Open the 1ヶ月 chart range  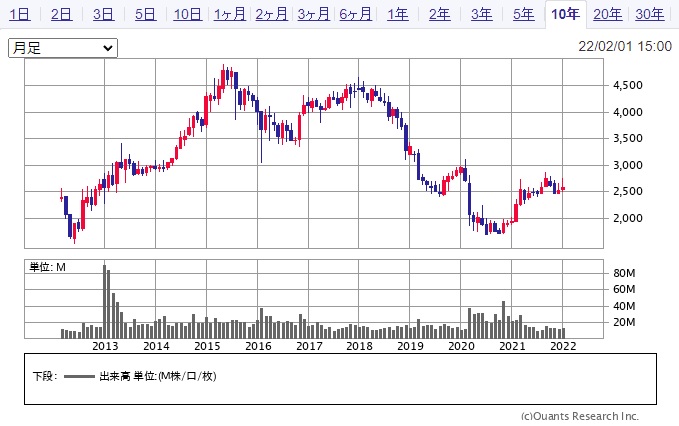point(230,14)
